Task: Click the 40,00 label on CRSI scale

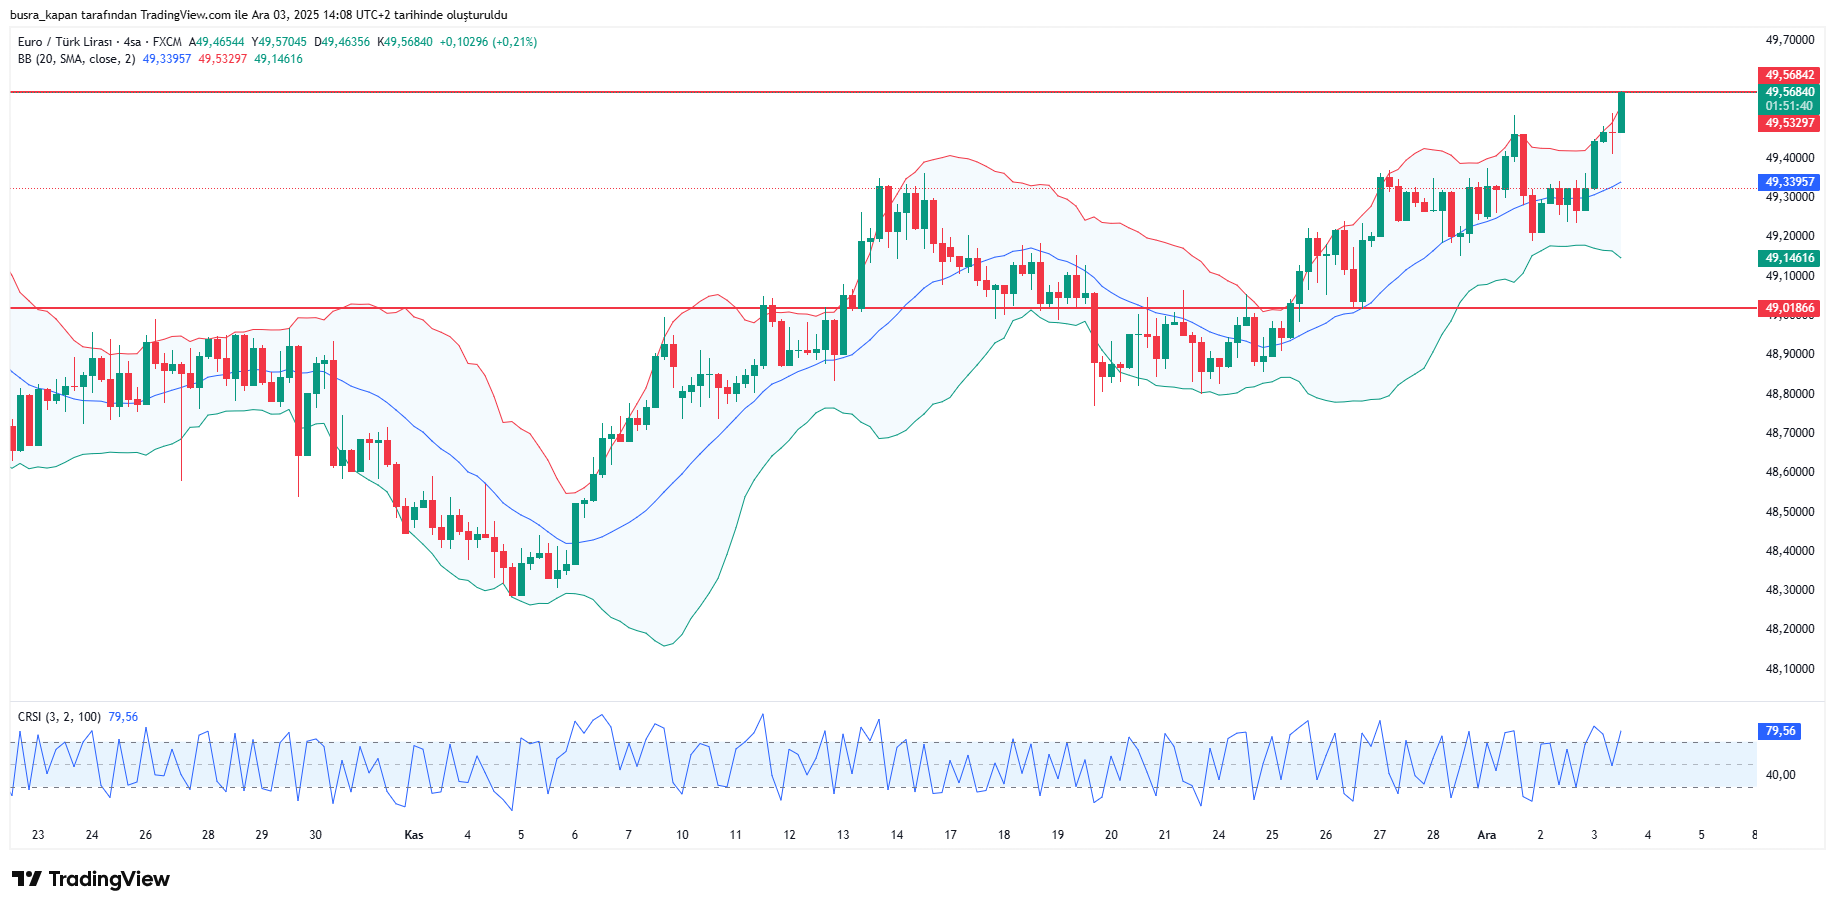Action: click(1780, 775)
